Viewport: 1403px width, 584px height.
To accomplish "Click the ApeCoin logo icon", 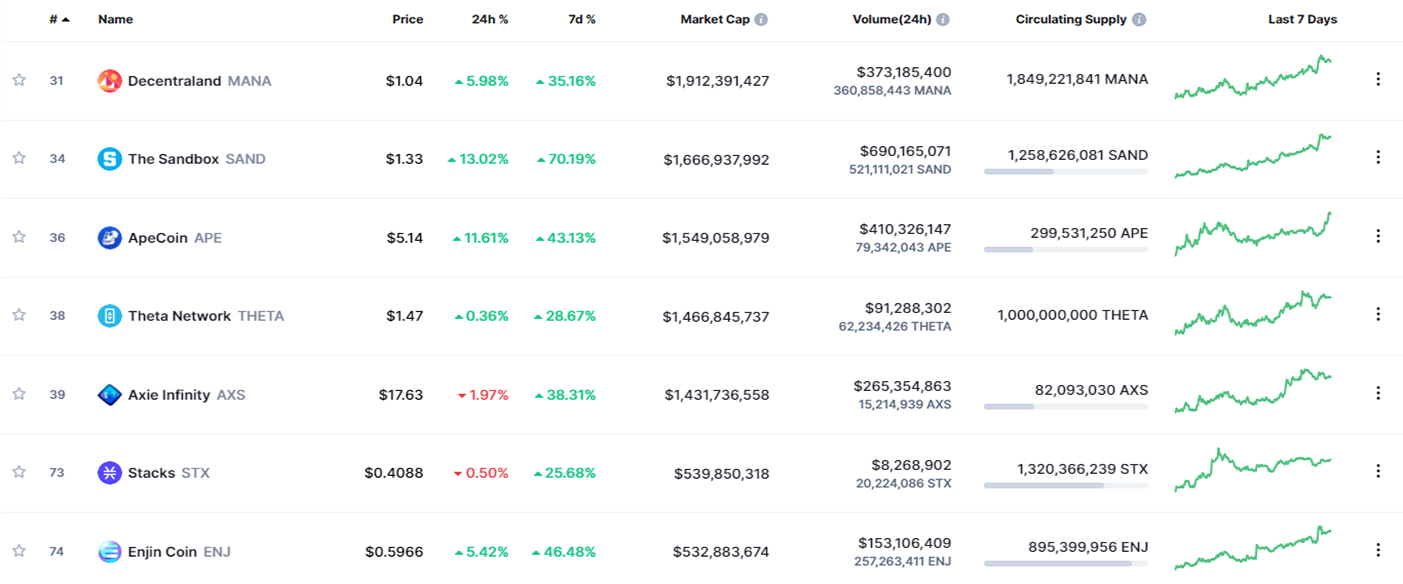I will click(x=110, y=238).
